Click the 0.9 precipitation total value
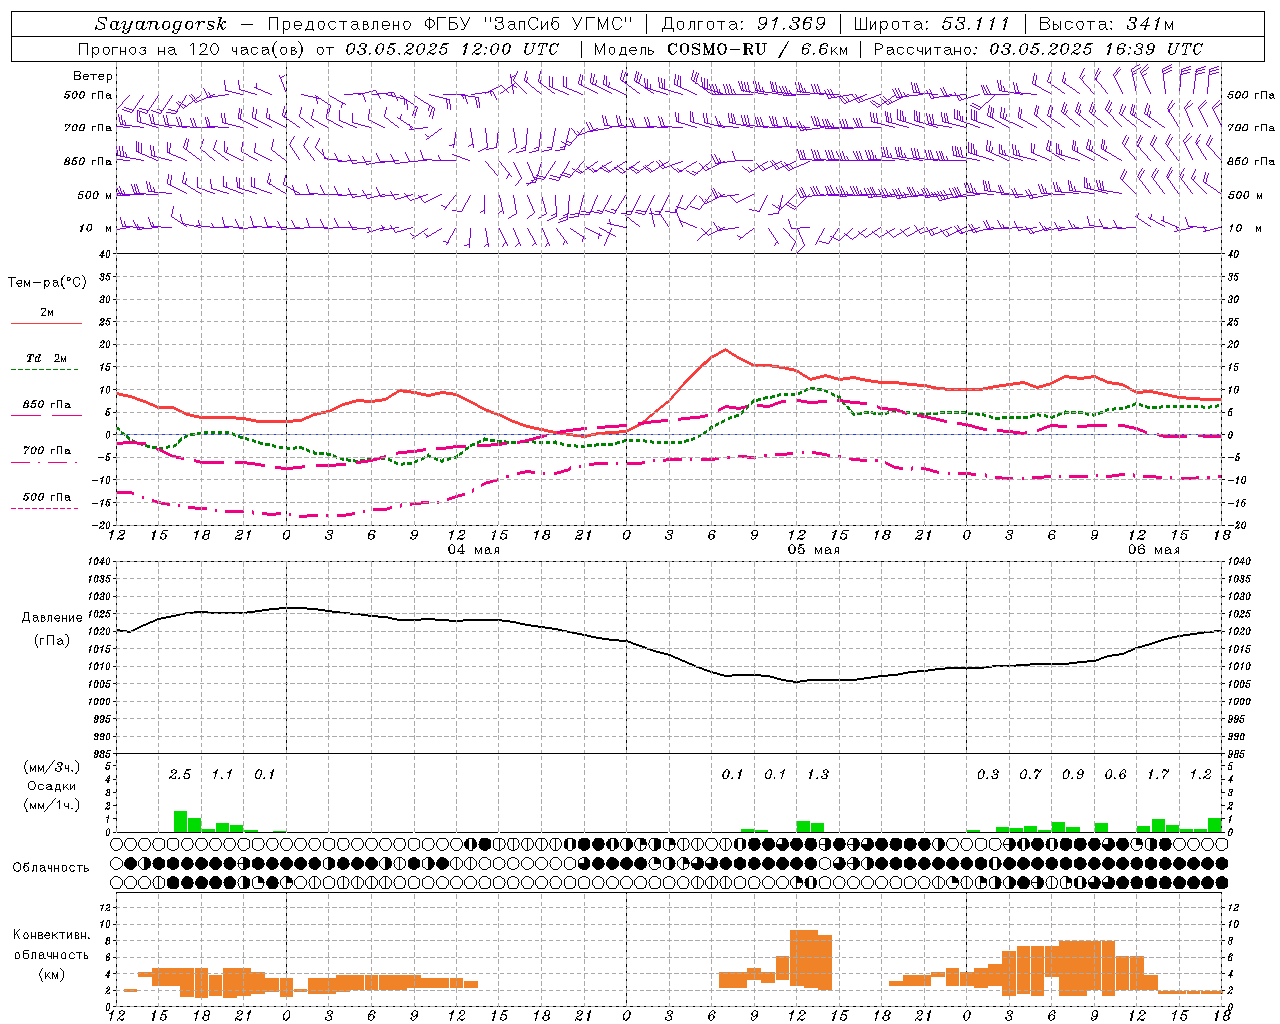 (x=1073, y=774)
